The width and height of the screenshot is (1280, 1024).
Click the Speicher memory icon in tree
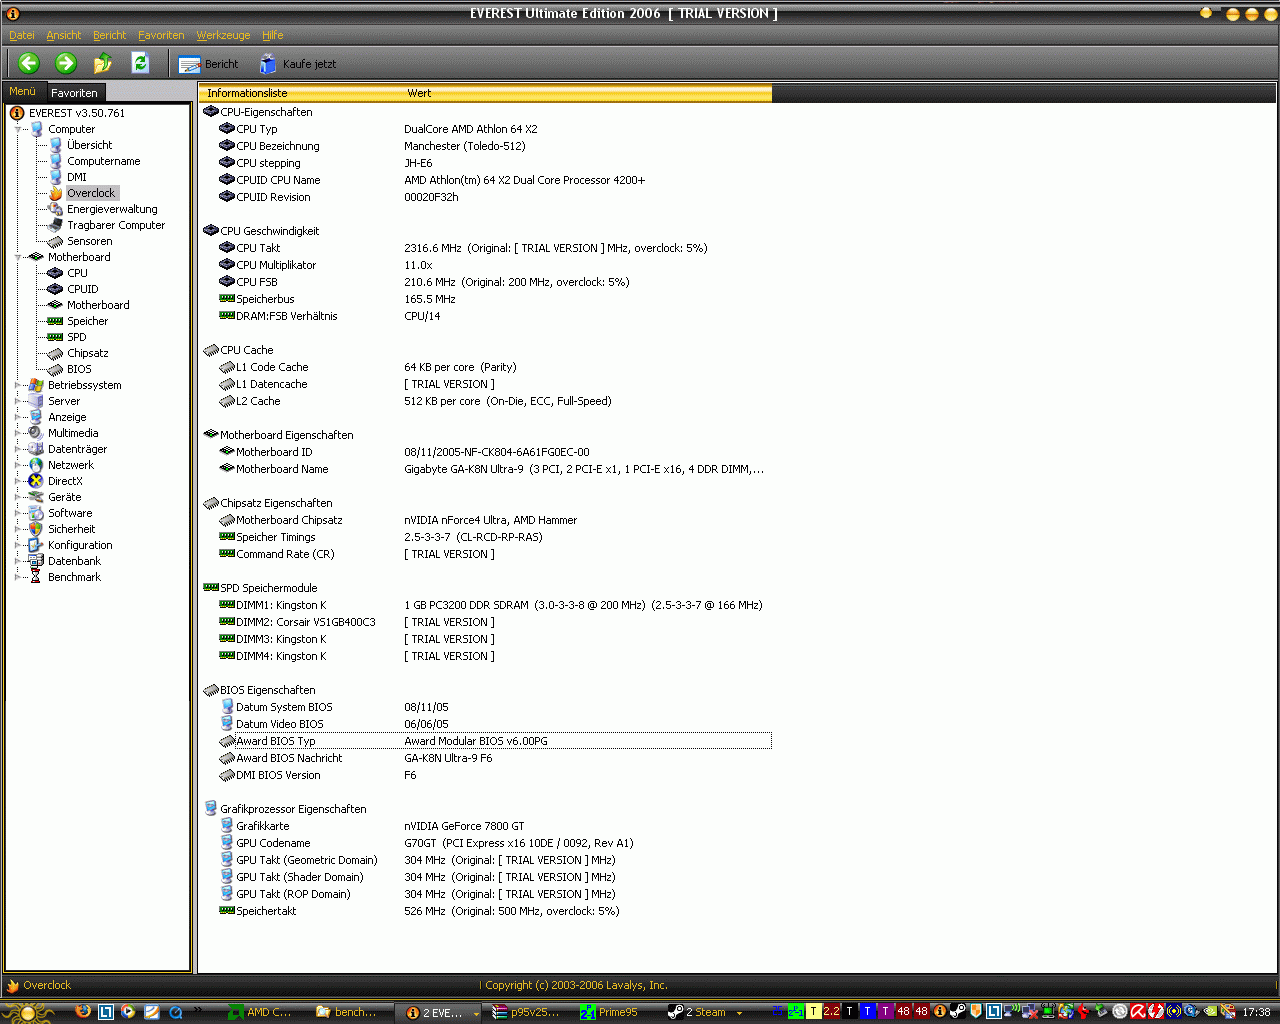pos(56,321)
